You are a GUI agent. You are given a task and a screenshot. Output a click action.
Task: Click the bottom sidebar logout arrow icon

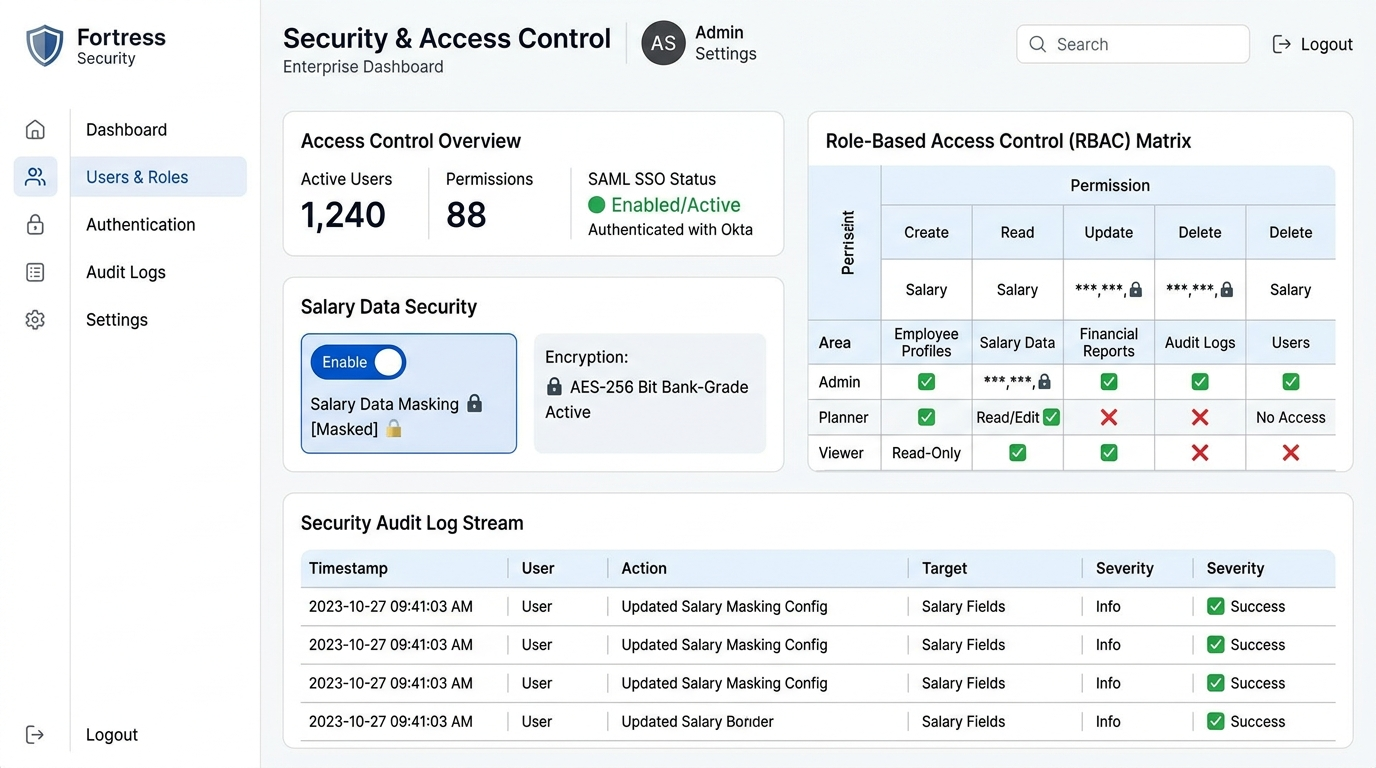click(x=35, y=735)
